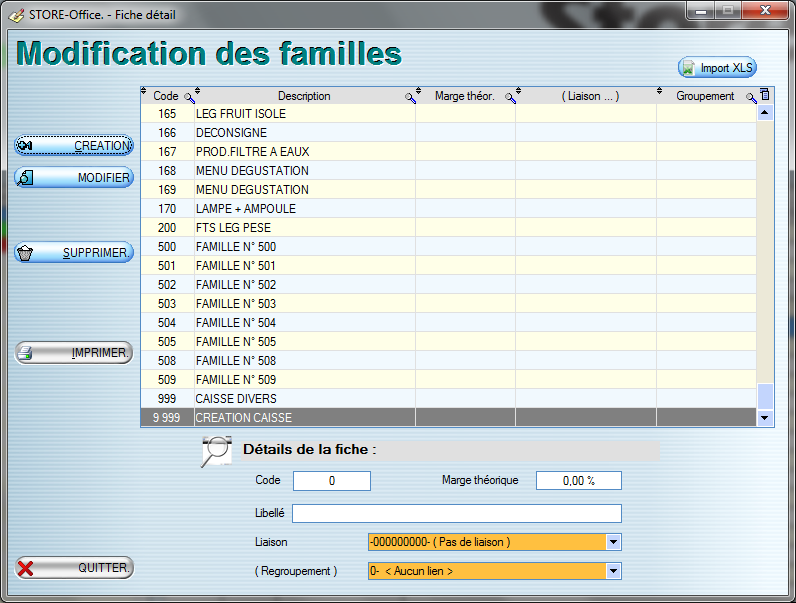Click the magnifier icon in Description column header
The height and width of the screenshot is (603, 796).
coord(410,97)
